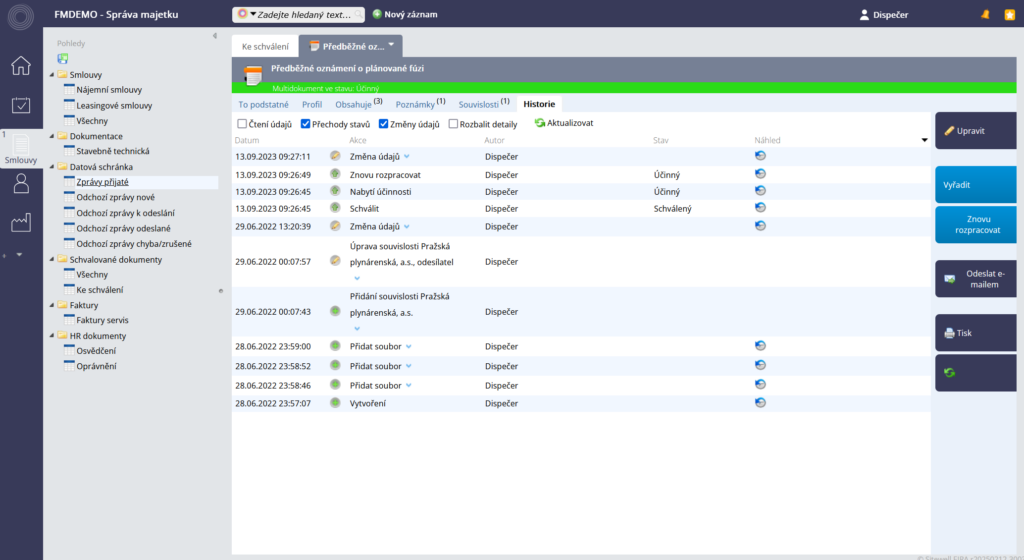This screenshot has height=560, width=1024.
Task: Click the Tisk button
Action: [x=976, y=333]
